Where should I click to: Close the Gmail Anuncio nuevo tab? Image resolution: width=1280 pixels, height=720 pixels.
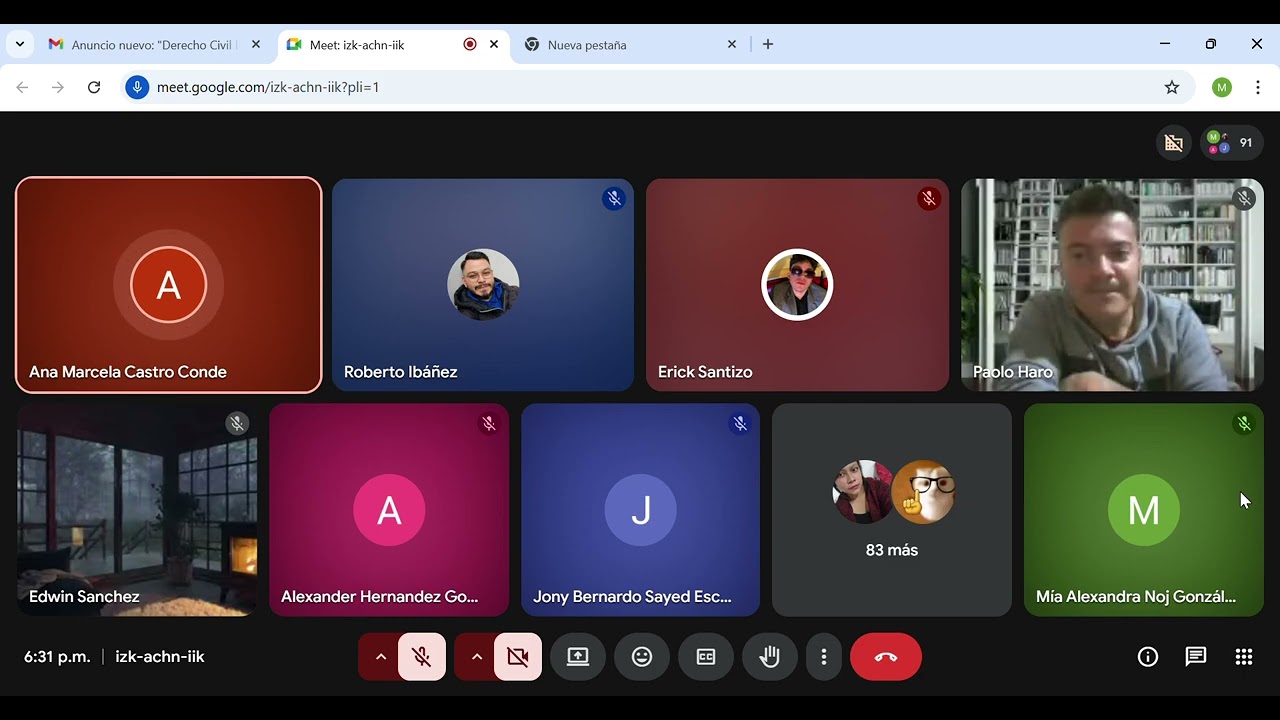pos(256,44)
